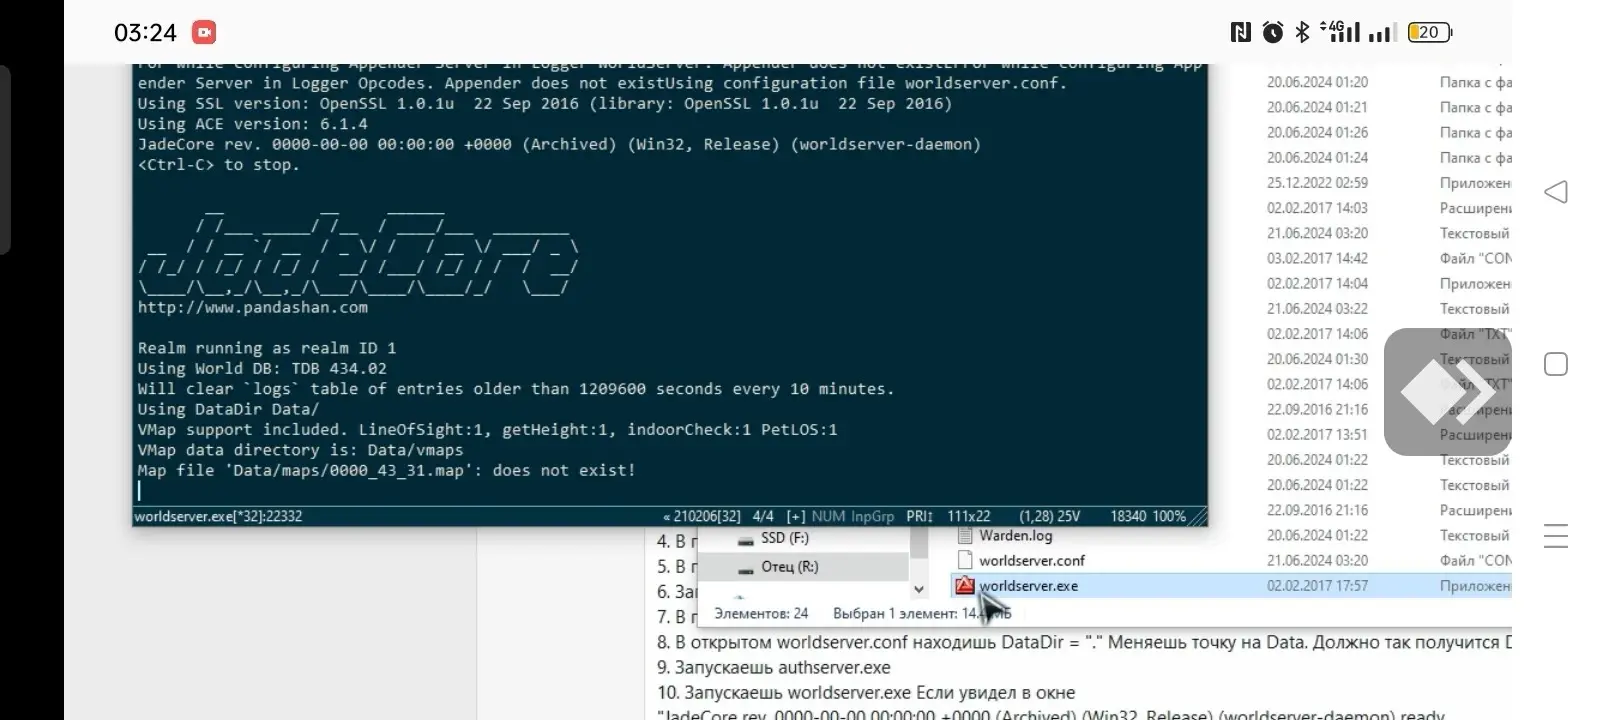Click the 'Realm running as realm ID 1' line

(267, 348)
